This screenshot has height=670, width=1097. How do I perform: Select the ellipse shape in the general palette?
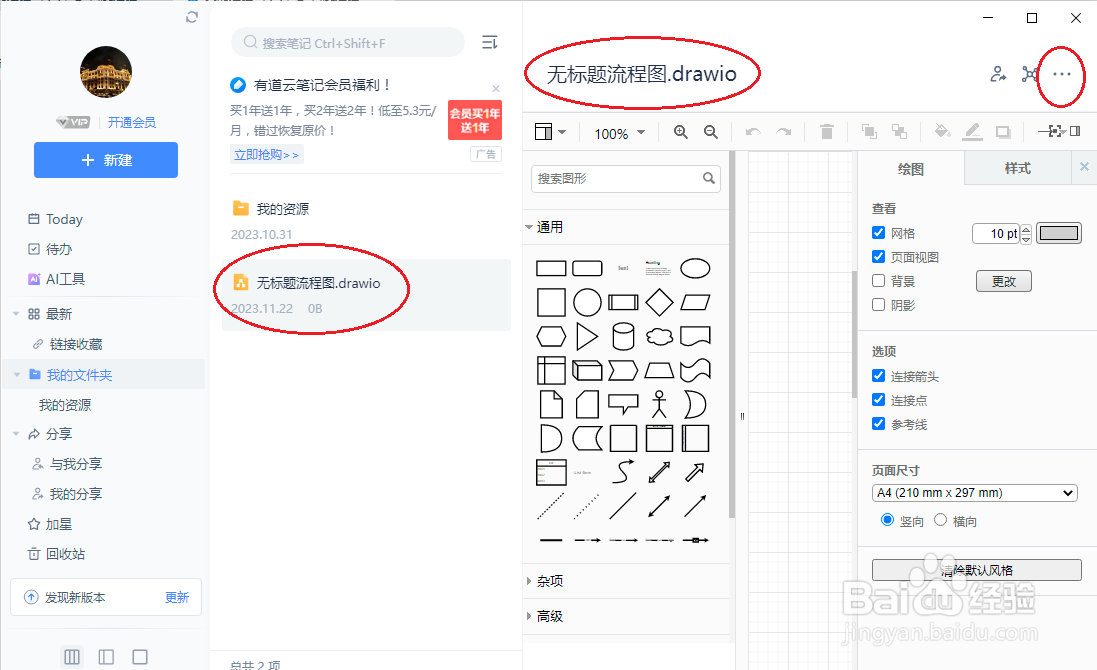pyautogui.click(x=695, y=268)
